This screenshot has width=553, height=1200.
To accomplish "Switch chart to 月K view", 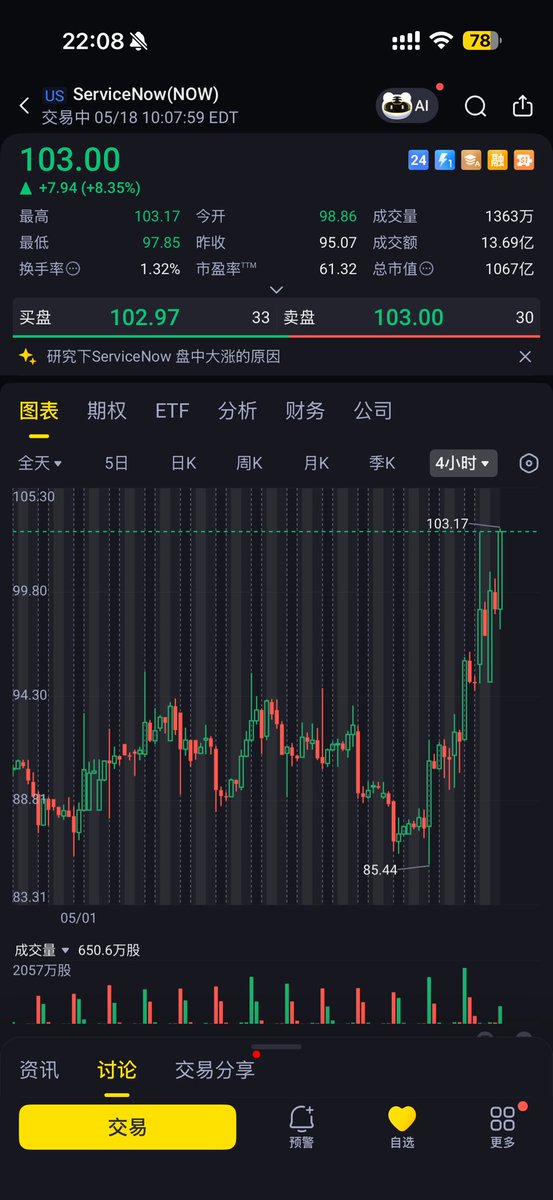I will 316,463.
